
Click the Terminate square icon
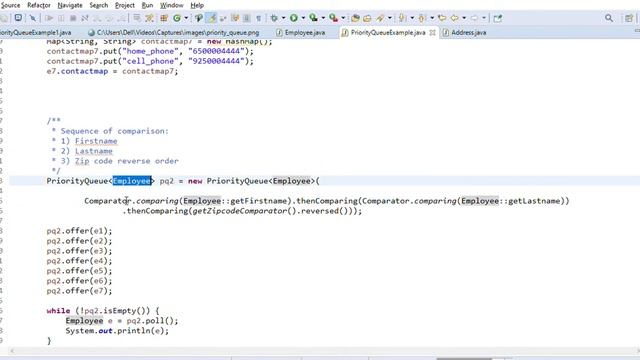coord(73,18)
